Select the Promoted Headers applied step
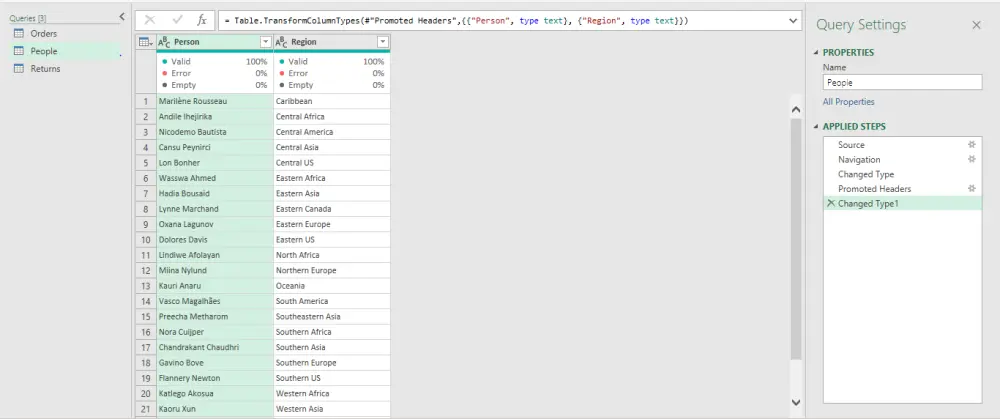 [902, 189]
